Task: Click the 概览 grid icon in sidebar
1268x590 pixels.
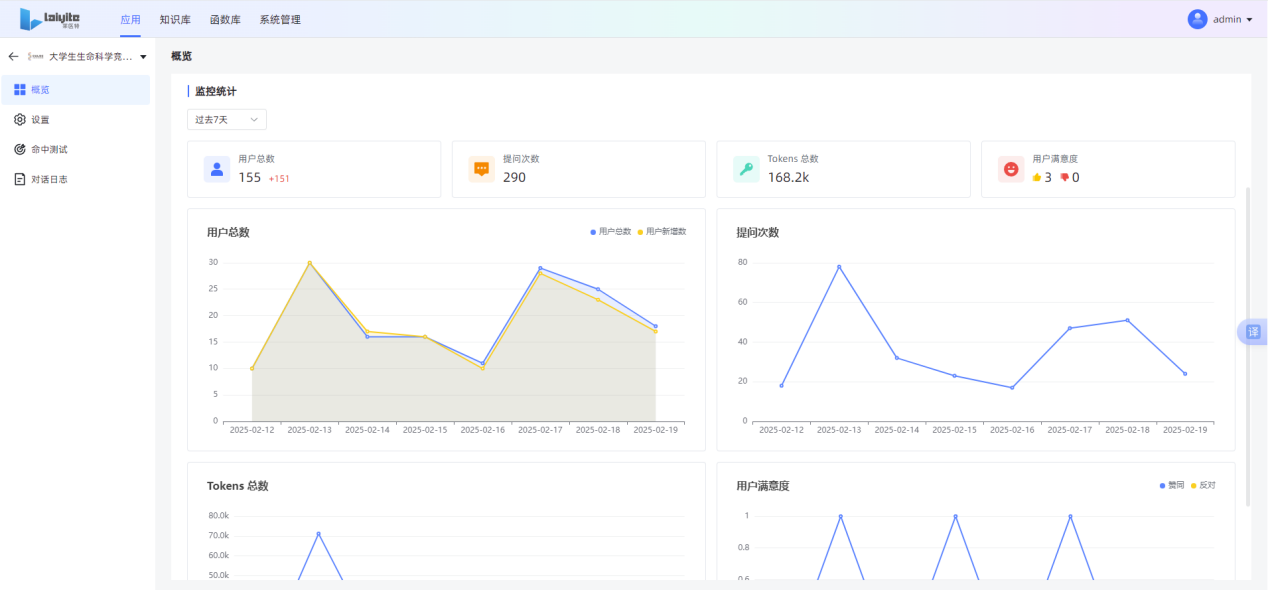Action: (20, 90)
